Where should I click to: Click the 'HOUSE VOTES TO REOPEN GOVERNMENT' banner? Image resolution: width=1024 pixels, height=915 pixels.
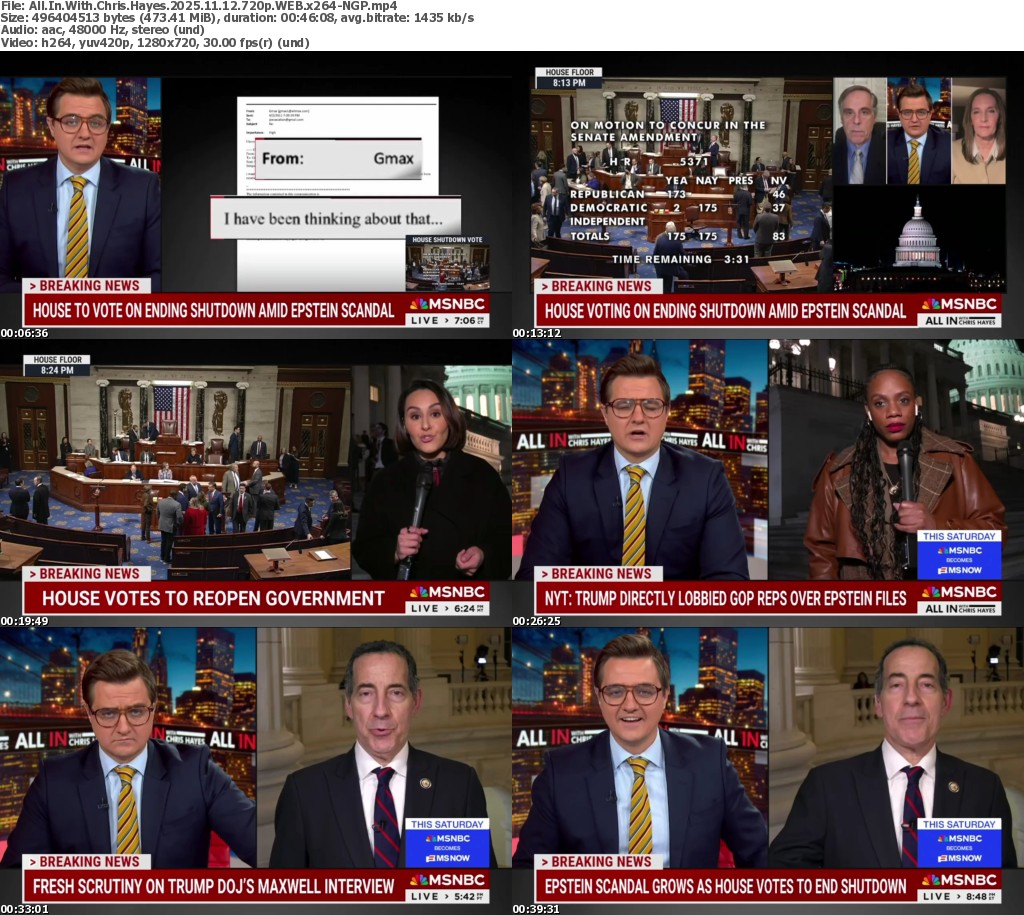(213, 599)
